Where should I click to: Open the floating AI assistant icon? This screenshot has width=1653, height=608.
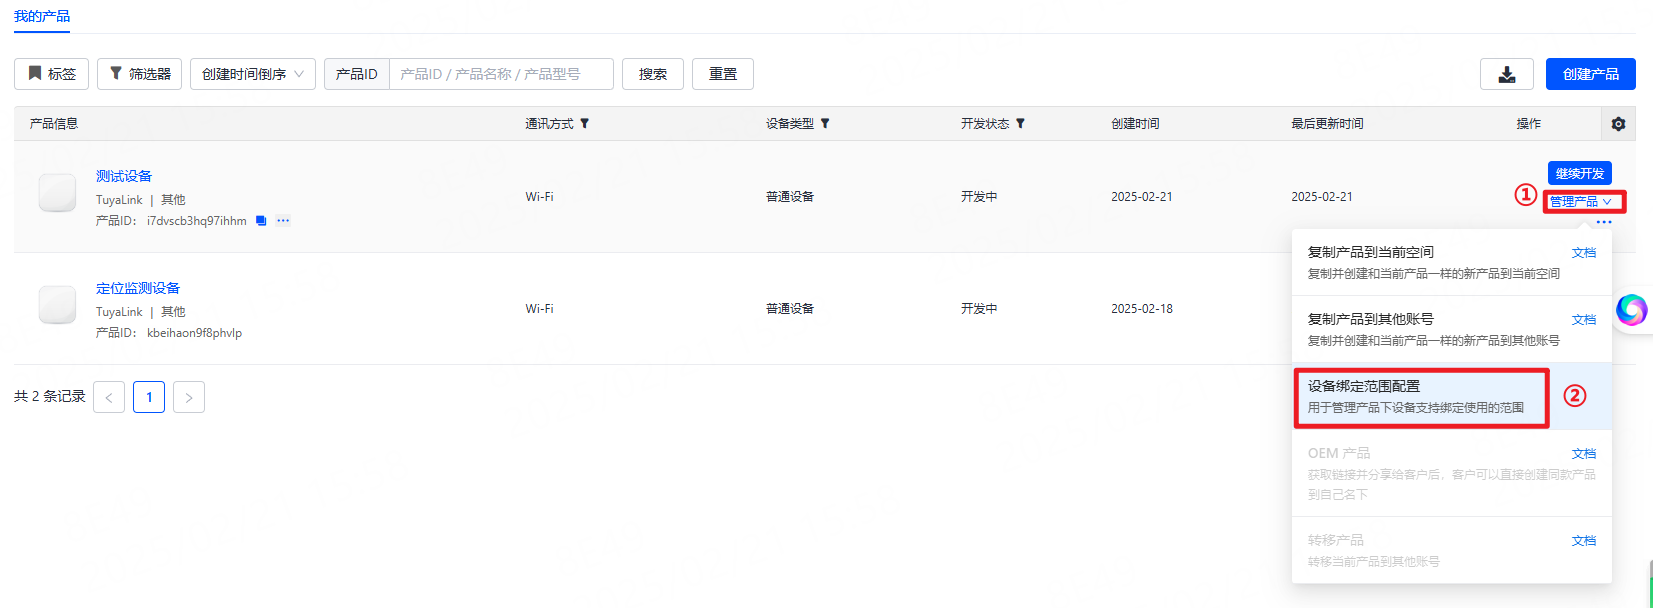pos(1631,310)
